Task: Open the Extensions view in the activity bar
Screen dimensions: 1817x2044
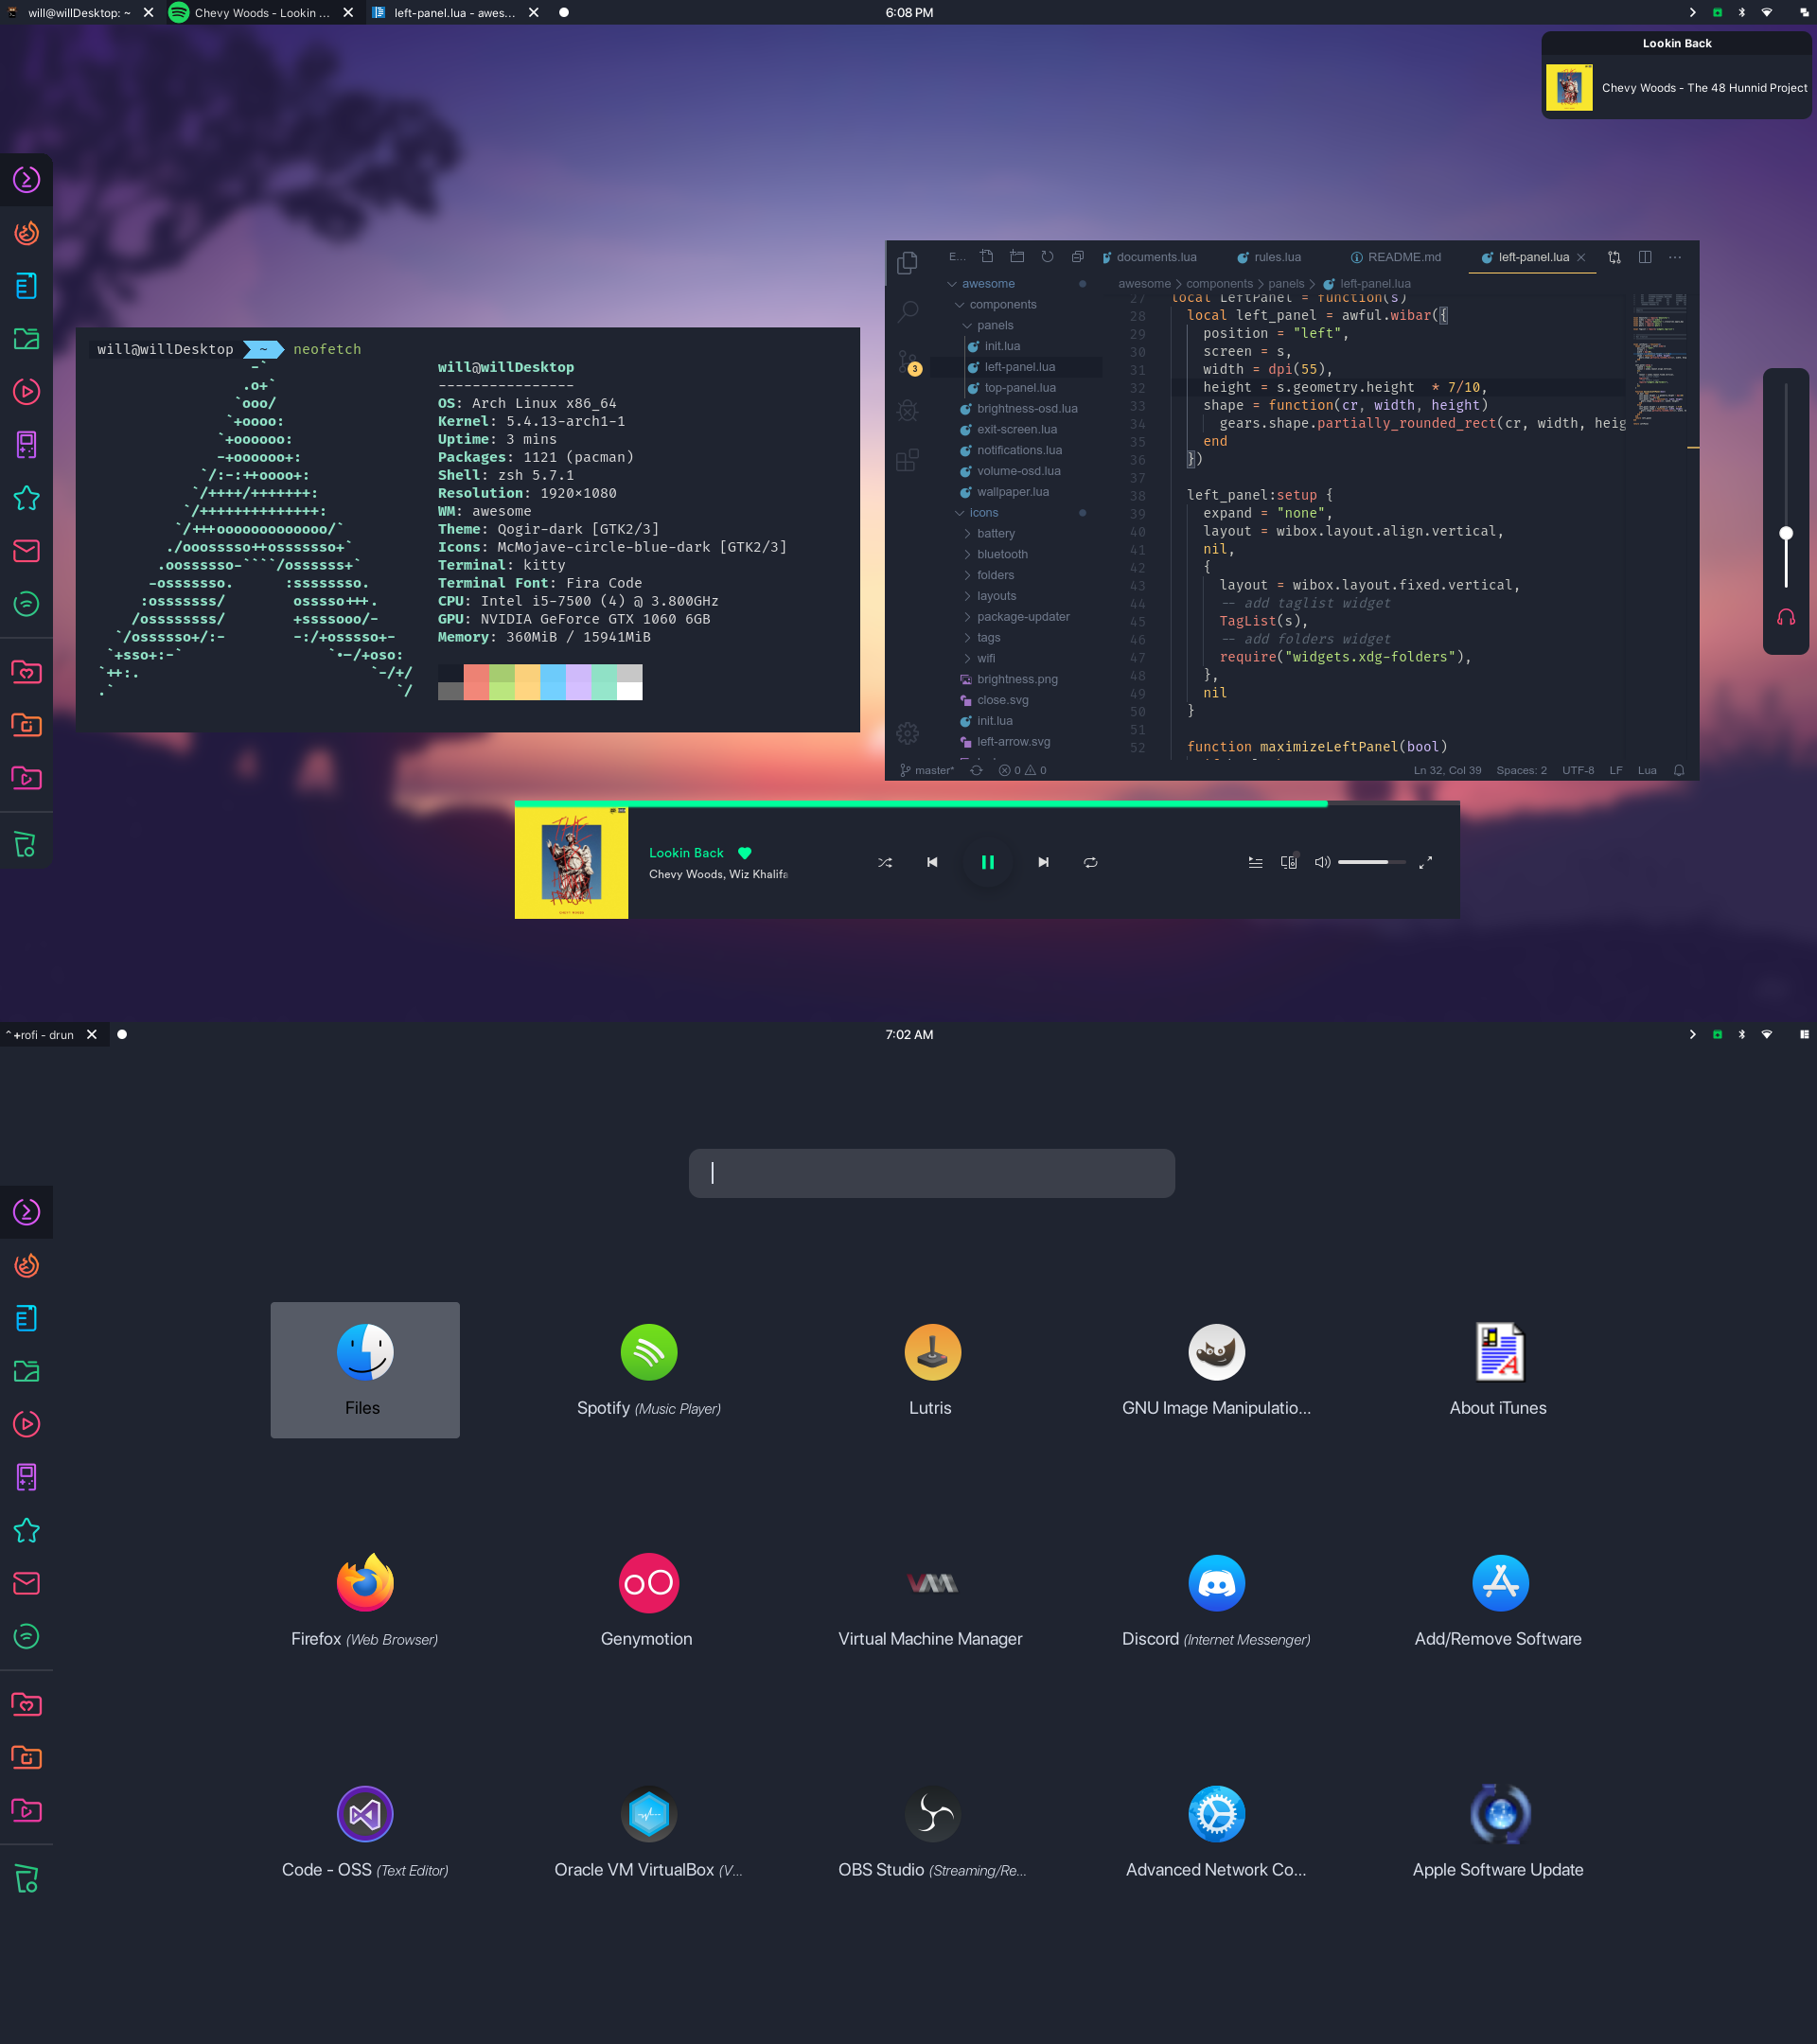Action: pyautogui.click(x=908, y=460)
